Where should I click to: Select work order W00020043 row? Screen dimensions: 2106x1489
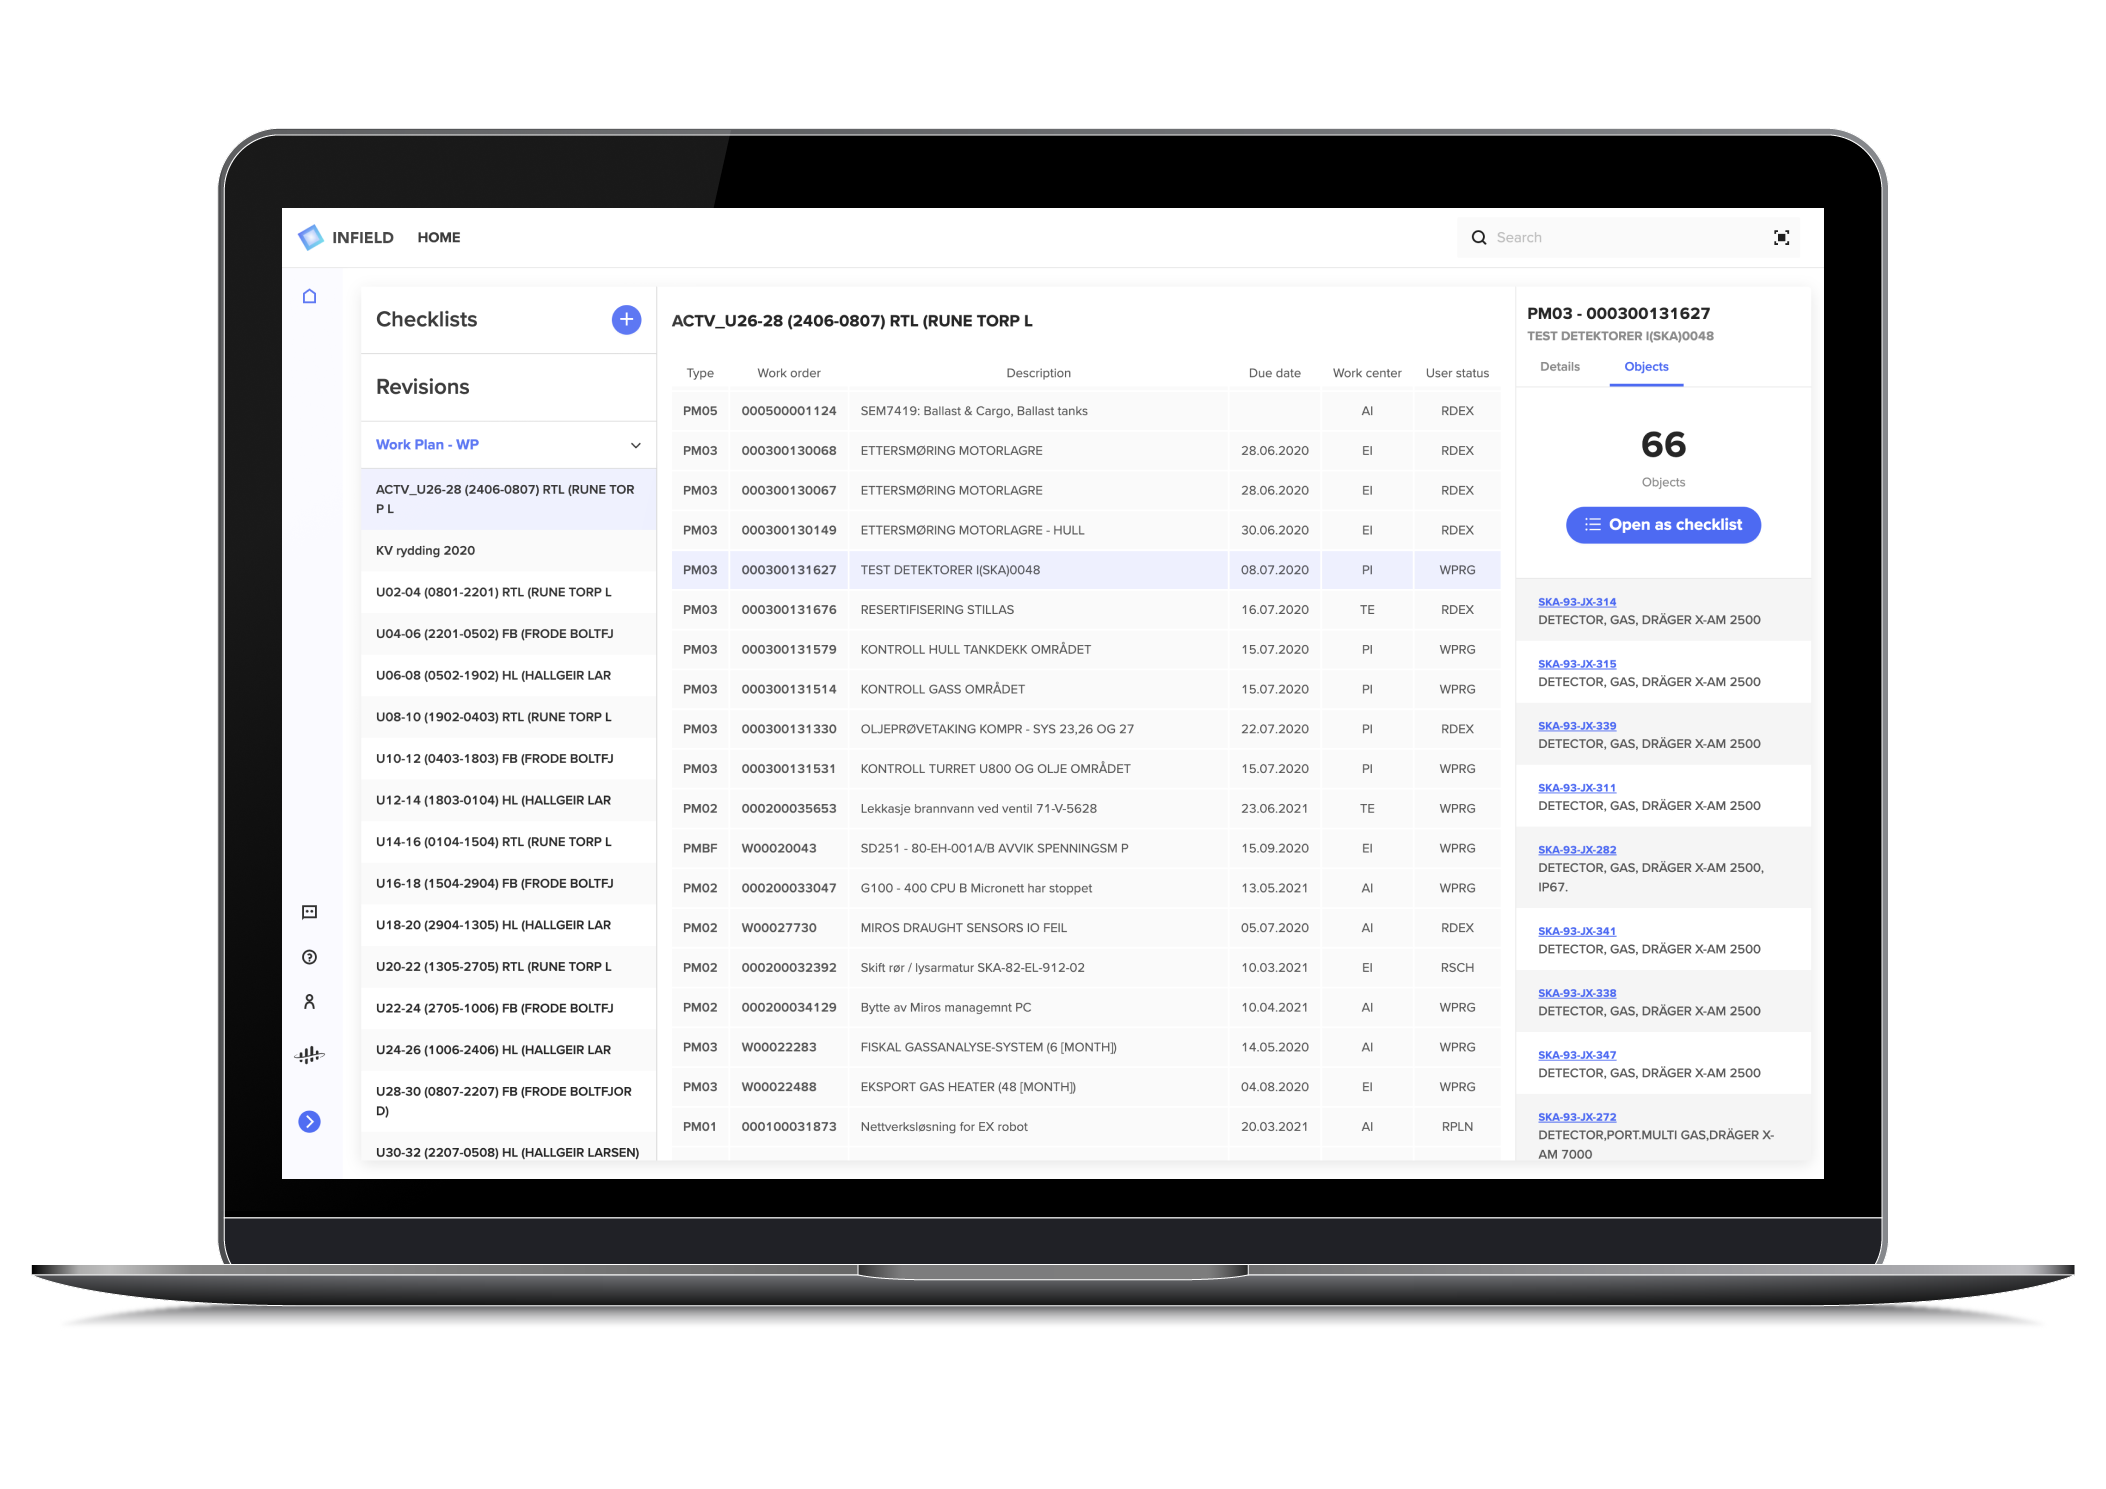1086,848
